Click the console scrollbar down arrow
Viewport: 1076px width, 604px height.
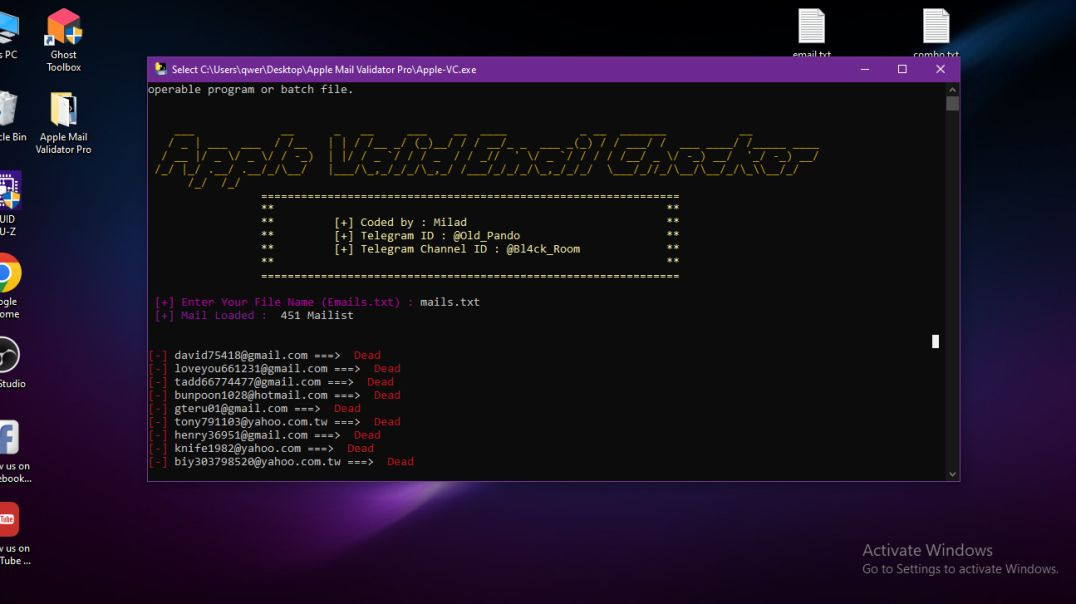click(952, 474)
